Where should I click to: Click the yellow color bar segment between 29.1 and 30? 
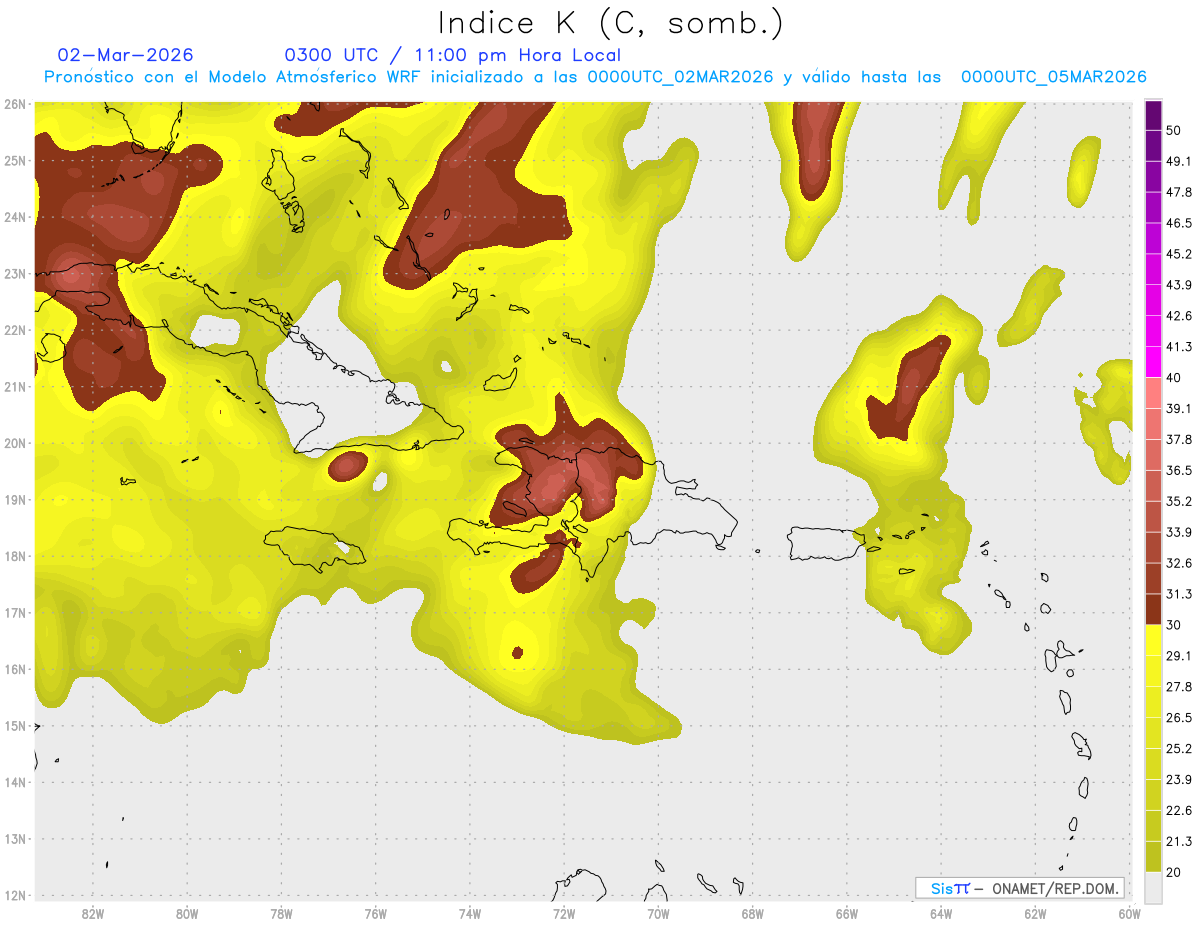[x=1153, y=640]
